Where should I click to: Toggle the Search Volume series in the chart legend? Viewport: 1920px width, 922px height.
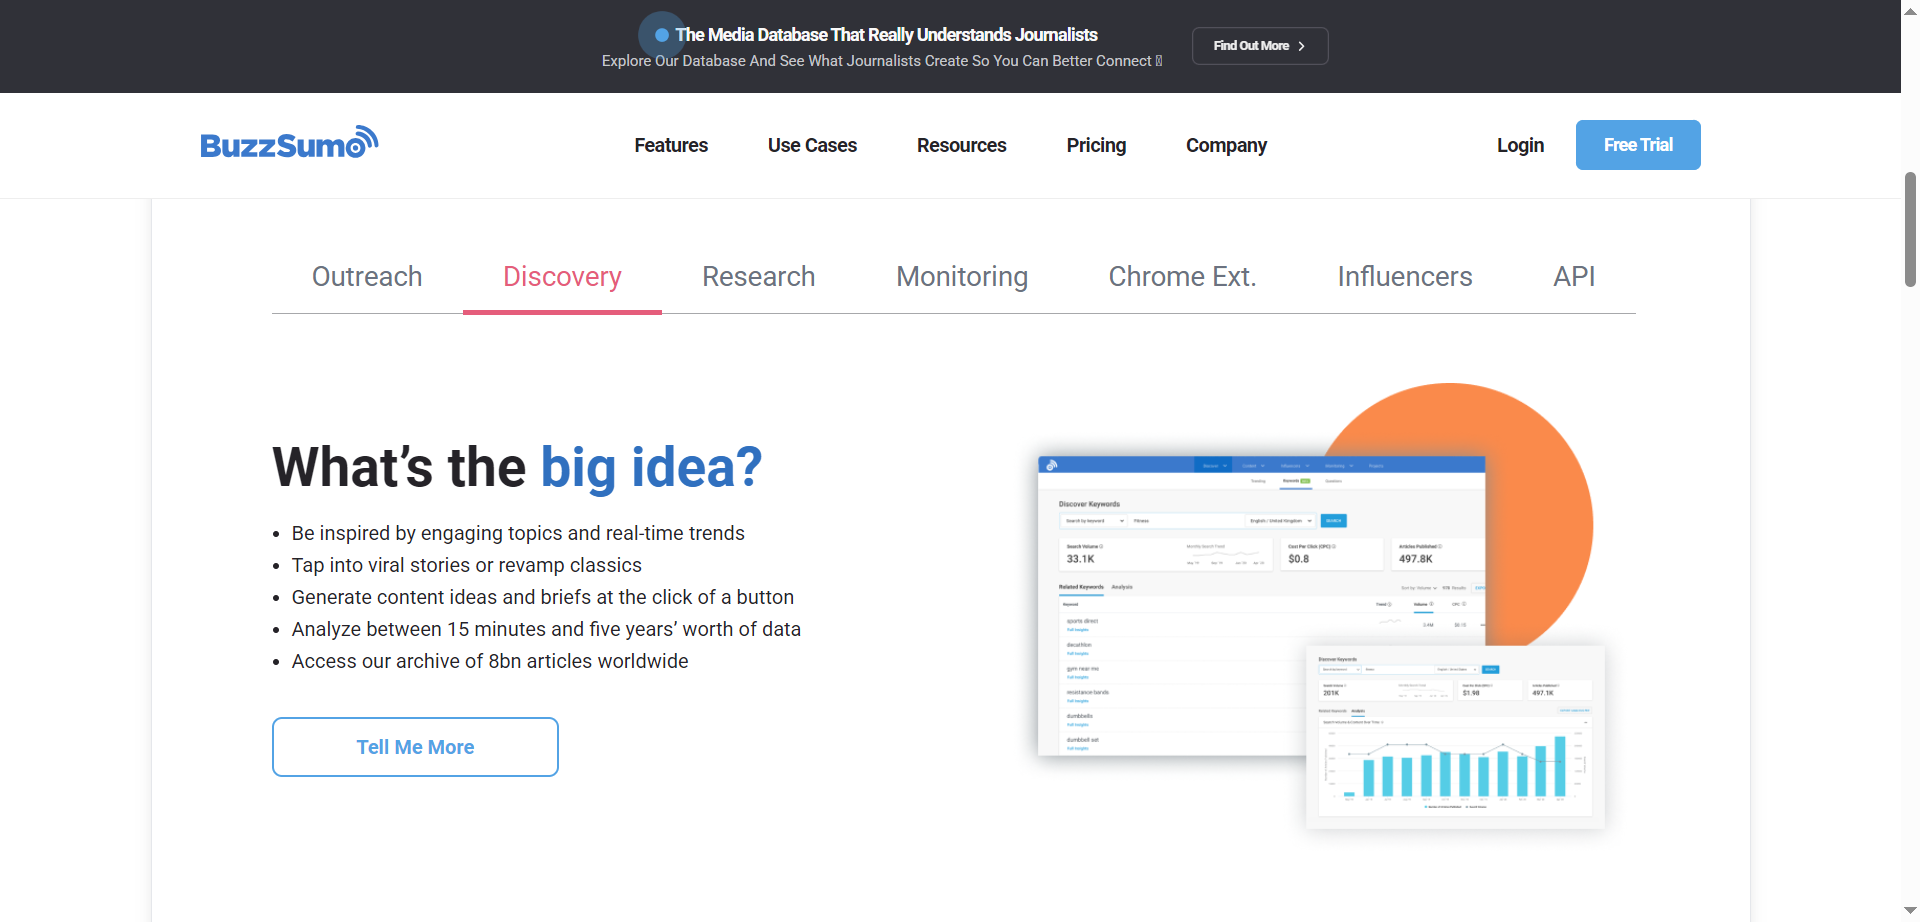point(1477,807)
